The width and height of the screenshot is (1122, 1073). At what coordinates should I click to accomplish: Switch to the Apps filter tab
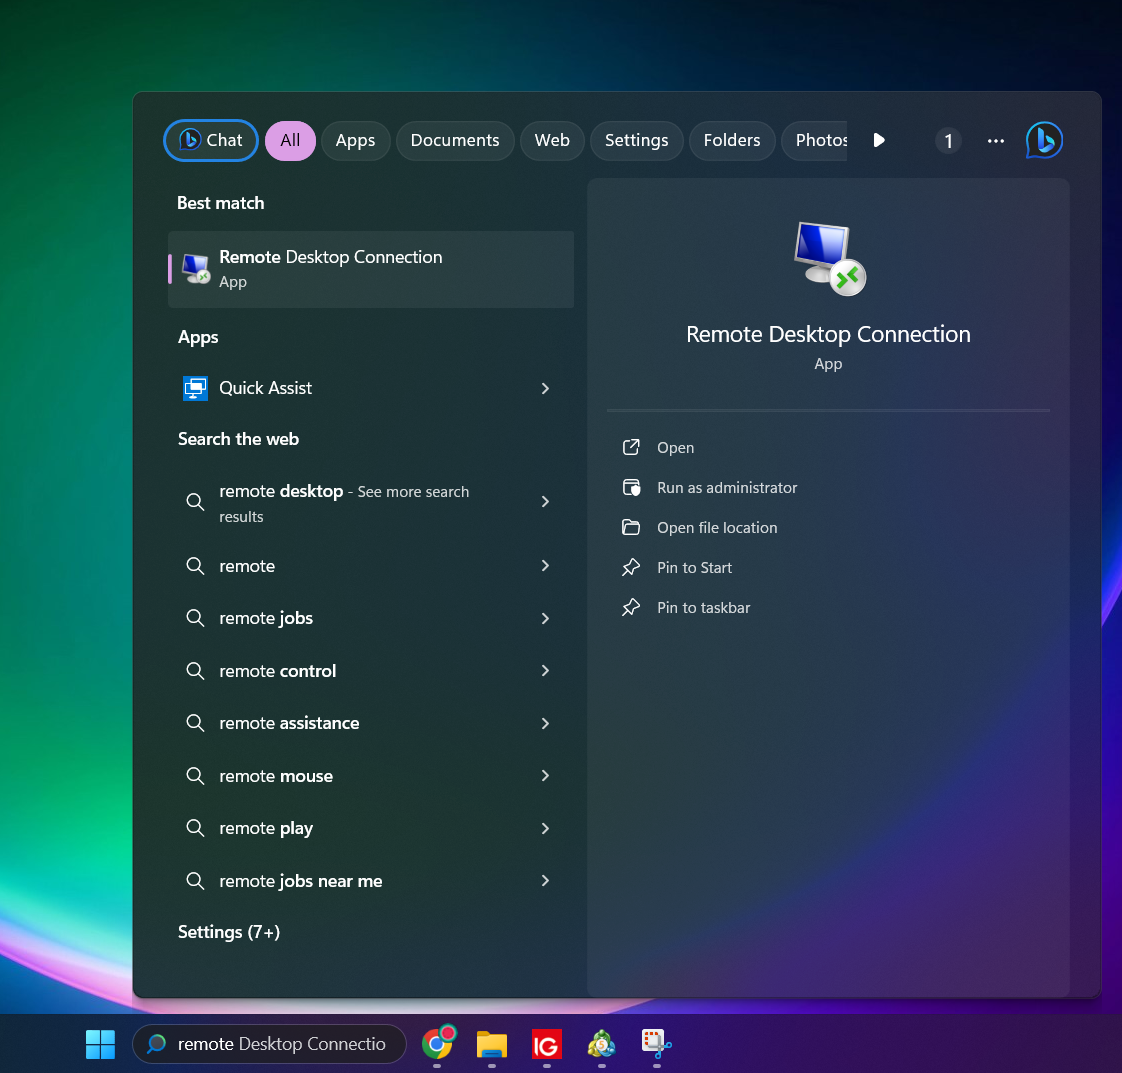pos(355,141)
